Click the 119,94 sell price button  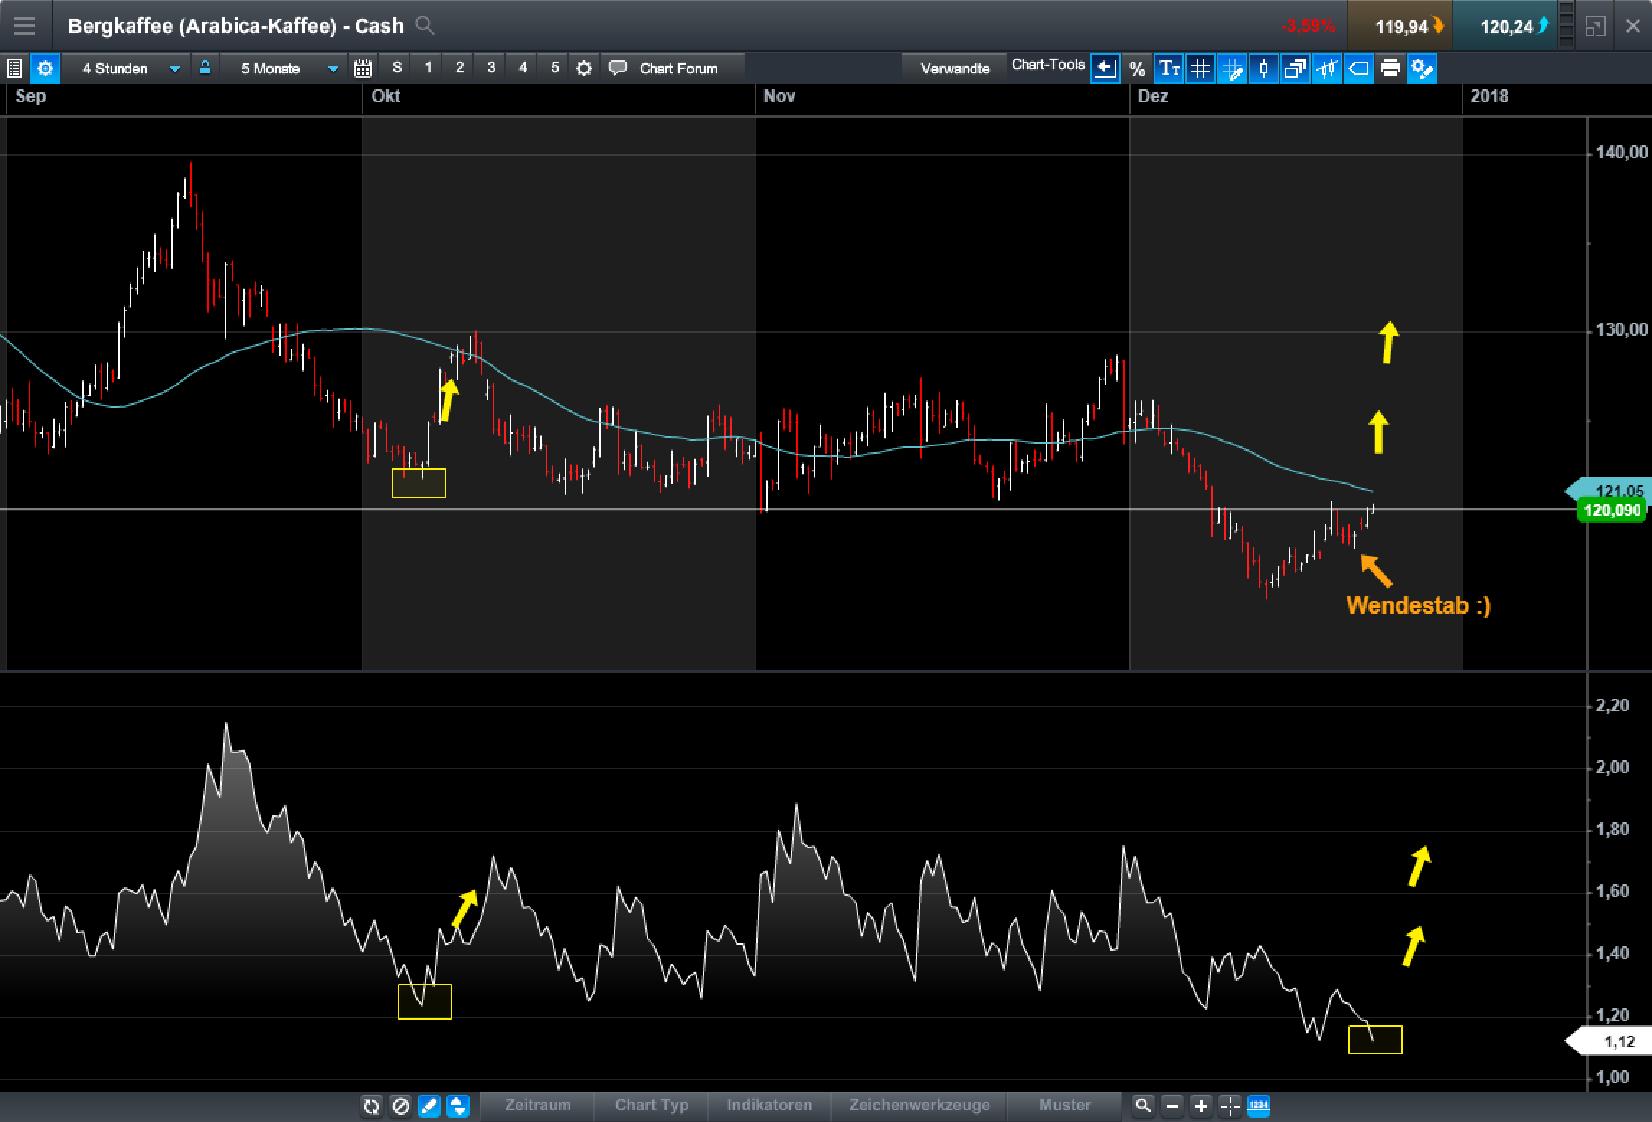coord(1399,26)
